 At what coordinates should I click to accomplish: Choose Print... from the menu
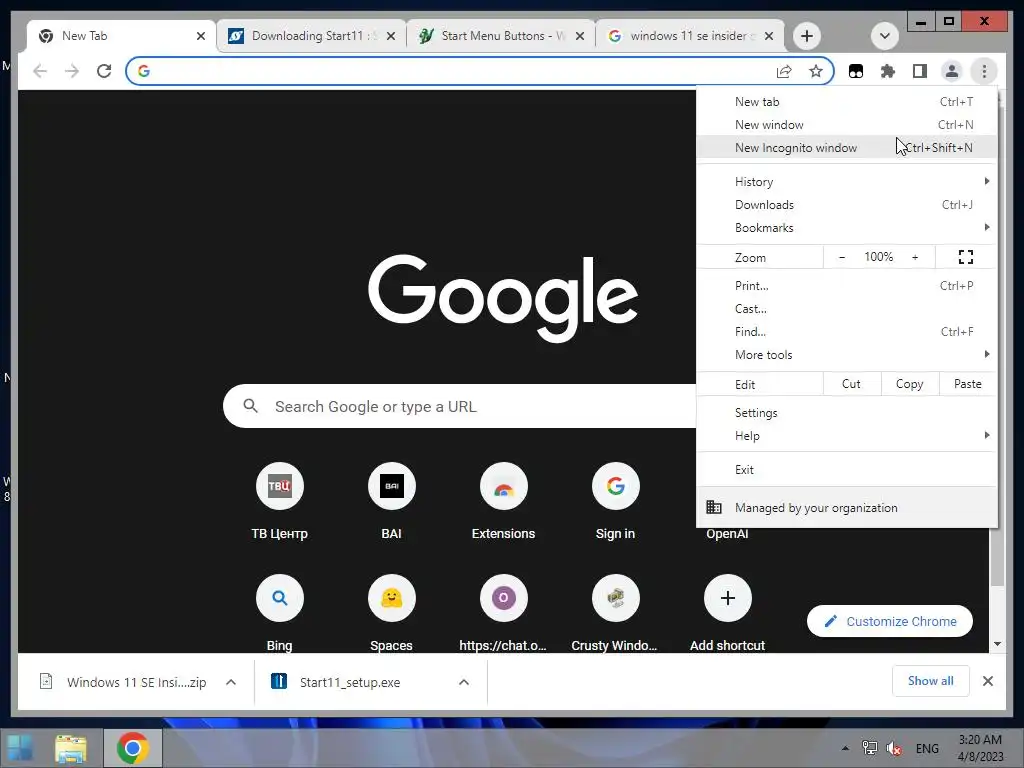tap(847, 285)
